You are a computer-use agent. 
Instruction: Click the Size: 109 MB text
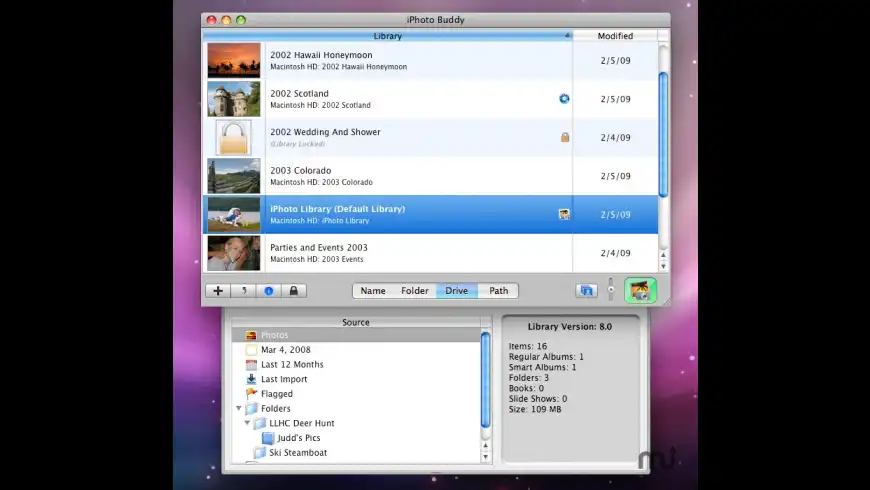pos(535,410)
